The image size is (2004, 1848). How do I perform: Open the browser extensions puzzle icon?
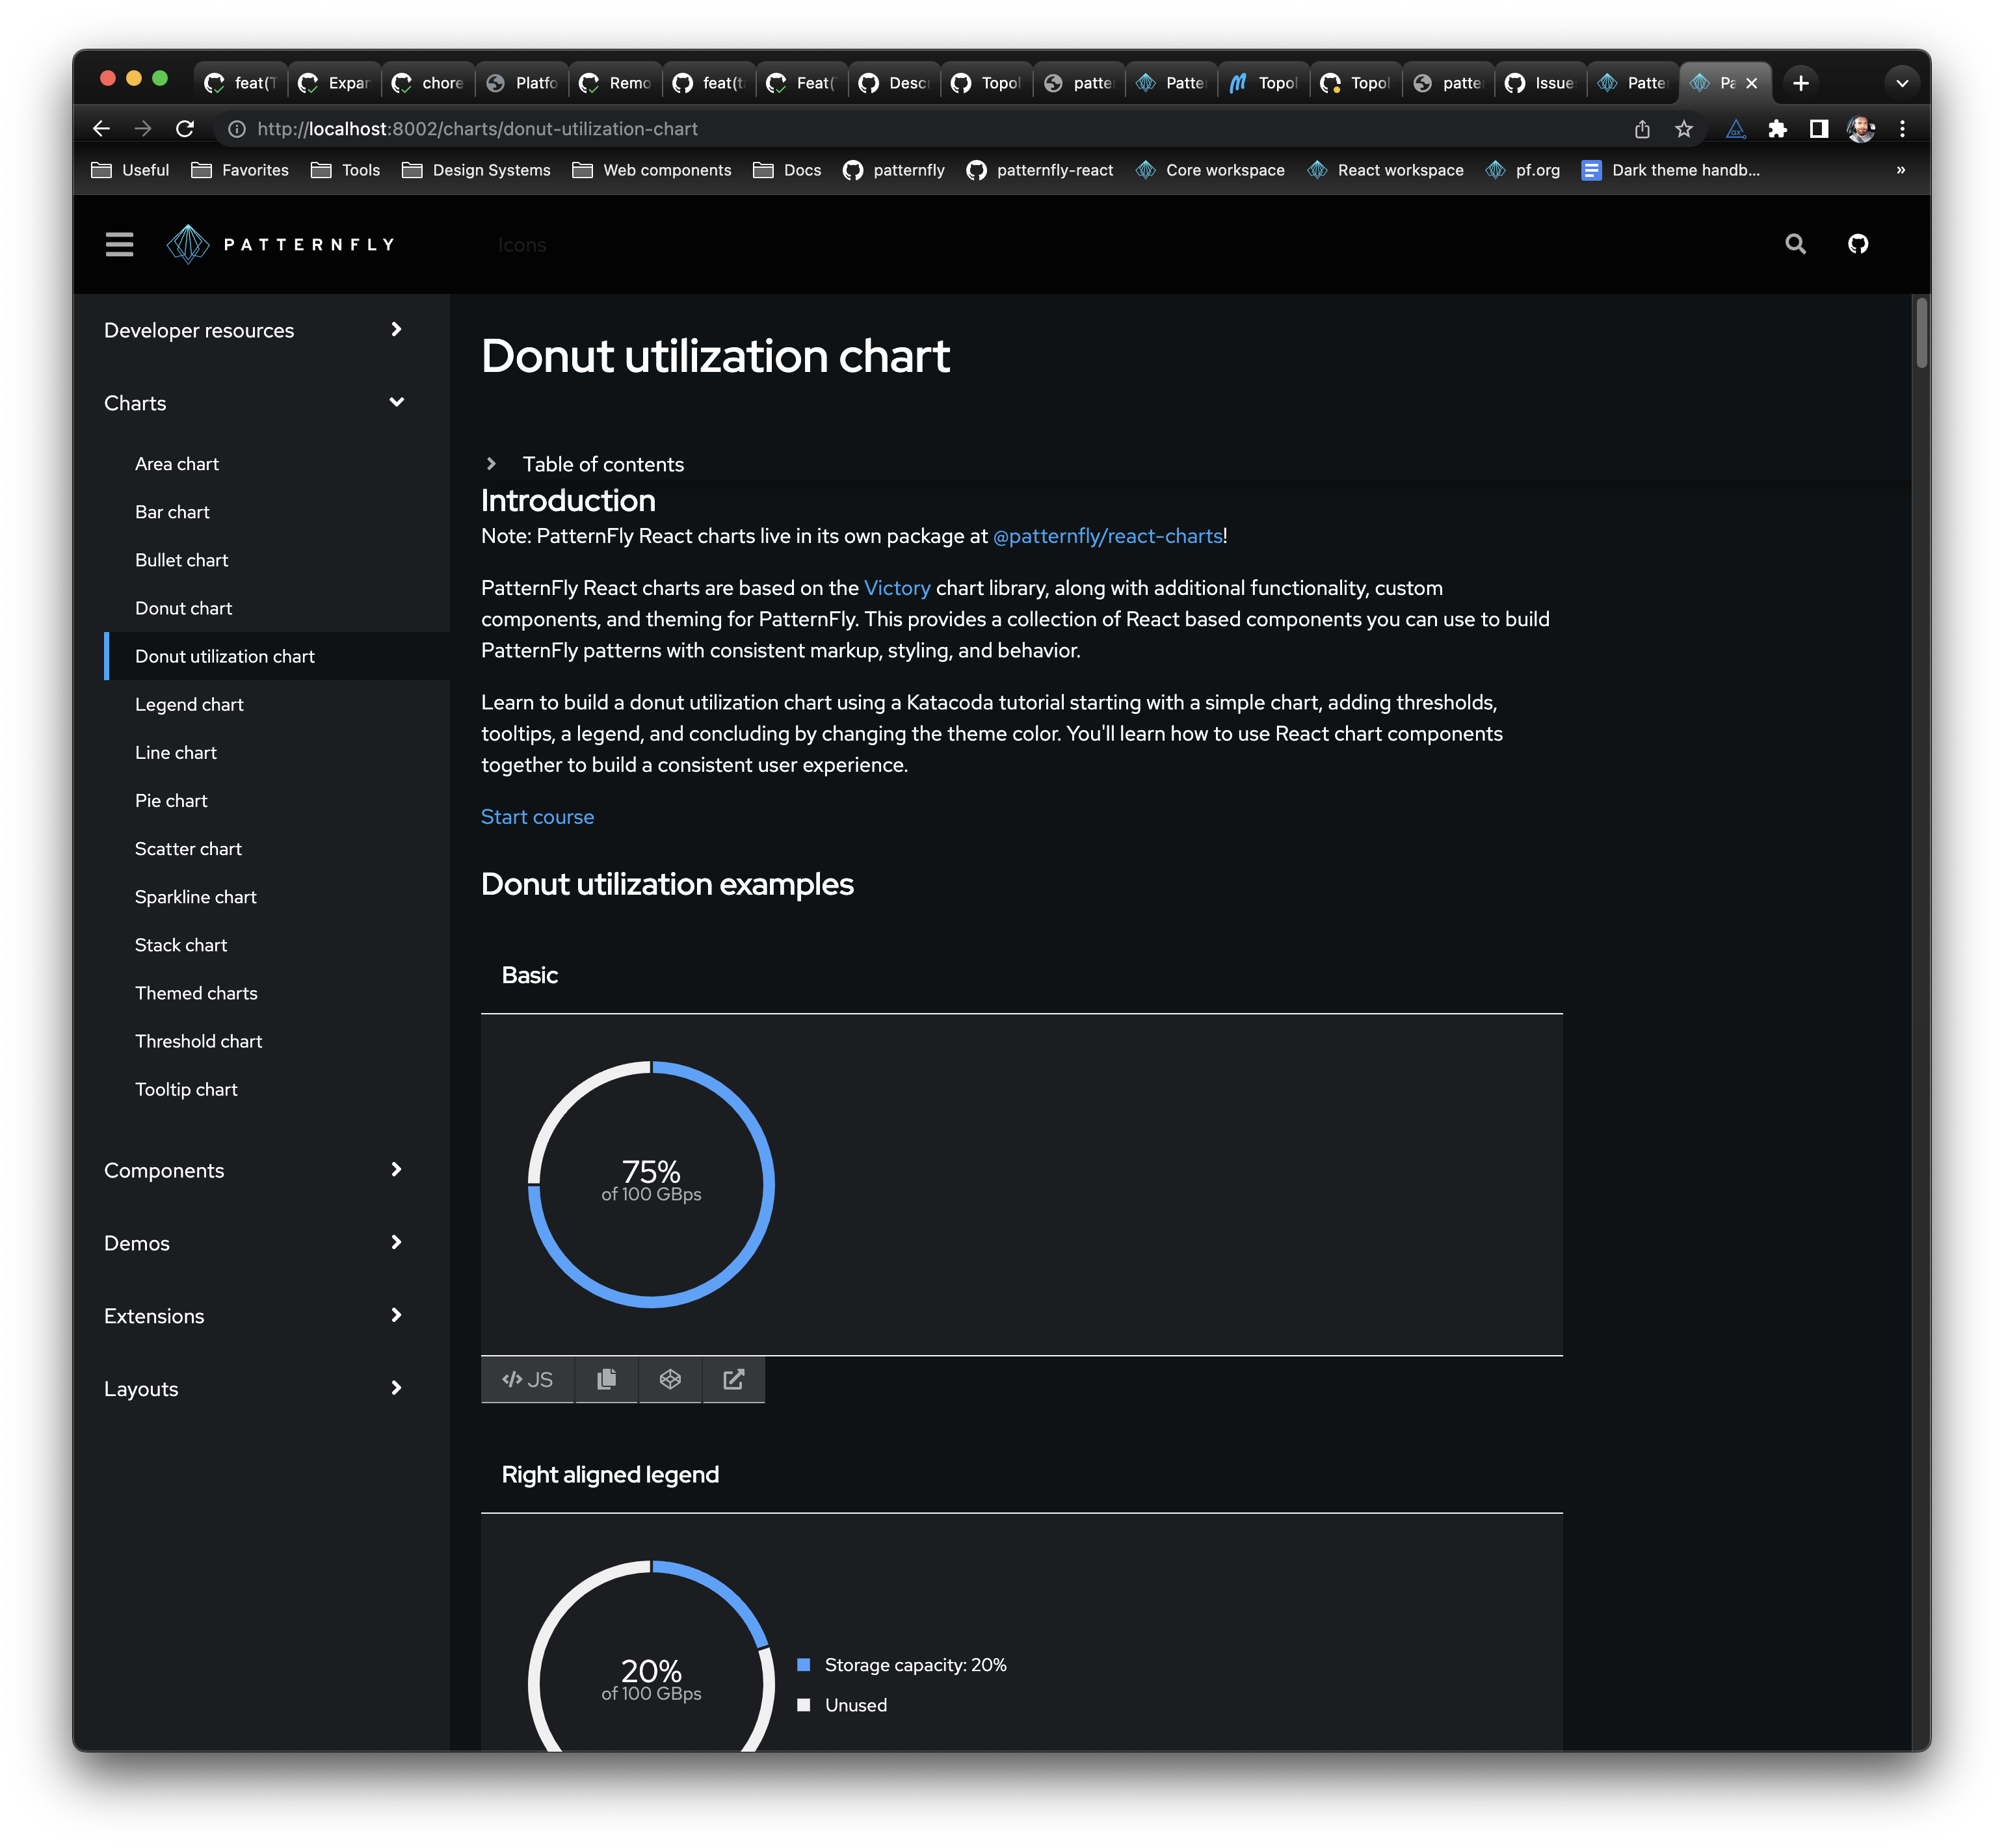(1777, 129)
